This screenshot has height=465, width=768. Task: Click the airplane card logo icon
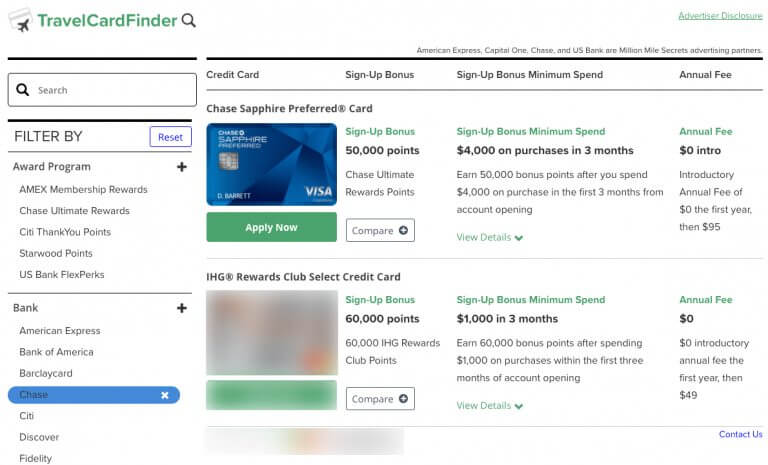21,20
